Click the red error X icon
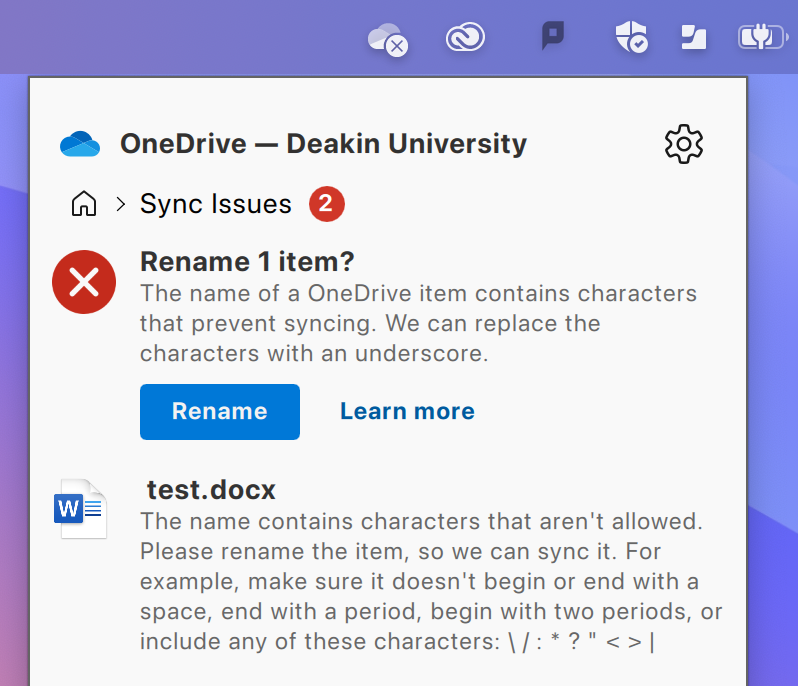 [x=84, y=284]
